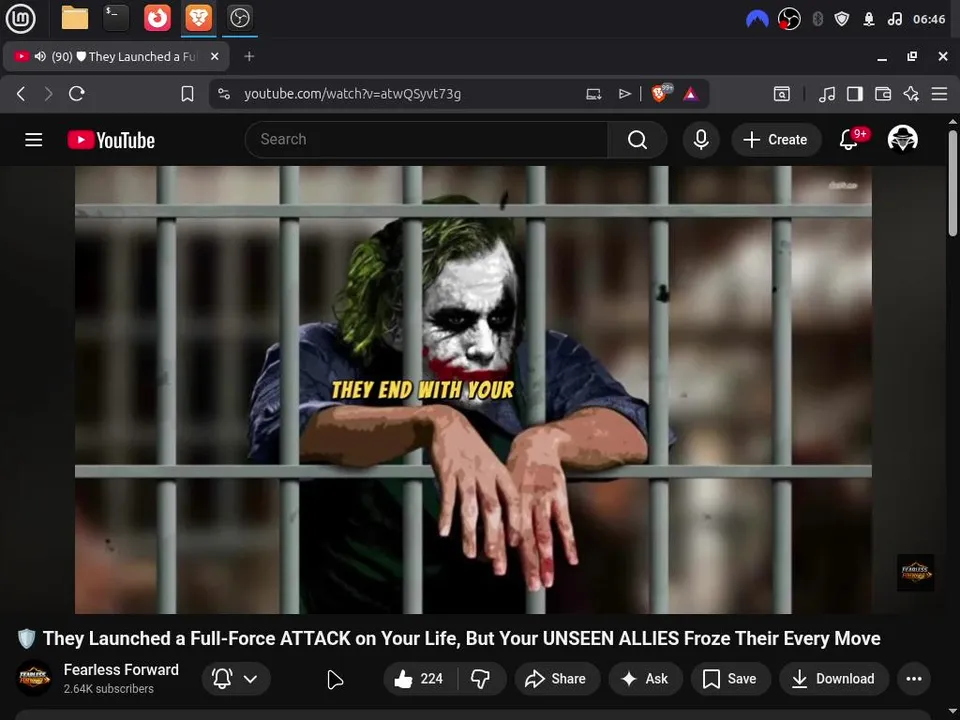960x720 pixels.
Task: Open the notifications bell in system tray
Action: [x=869, y=19]
